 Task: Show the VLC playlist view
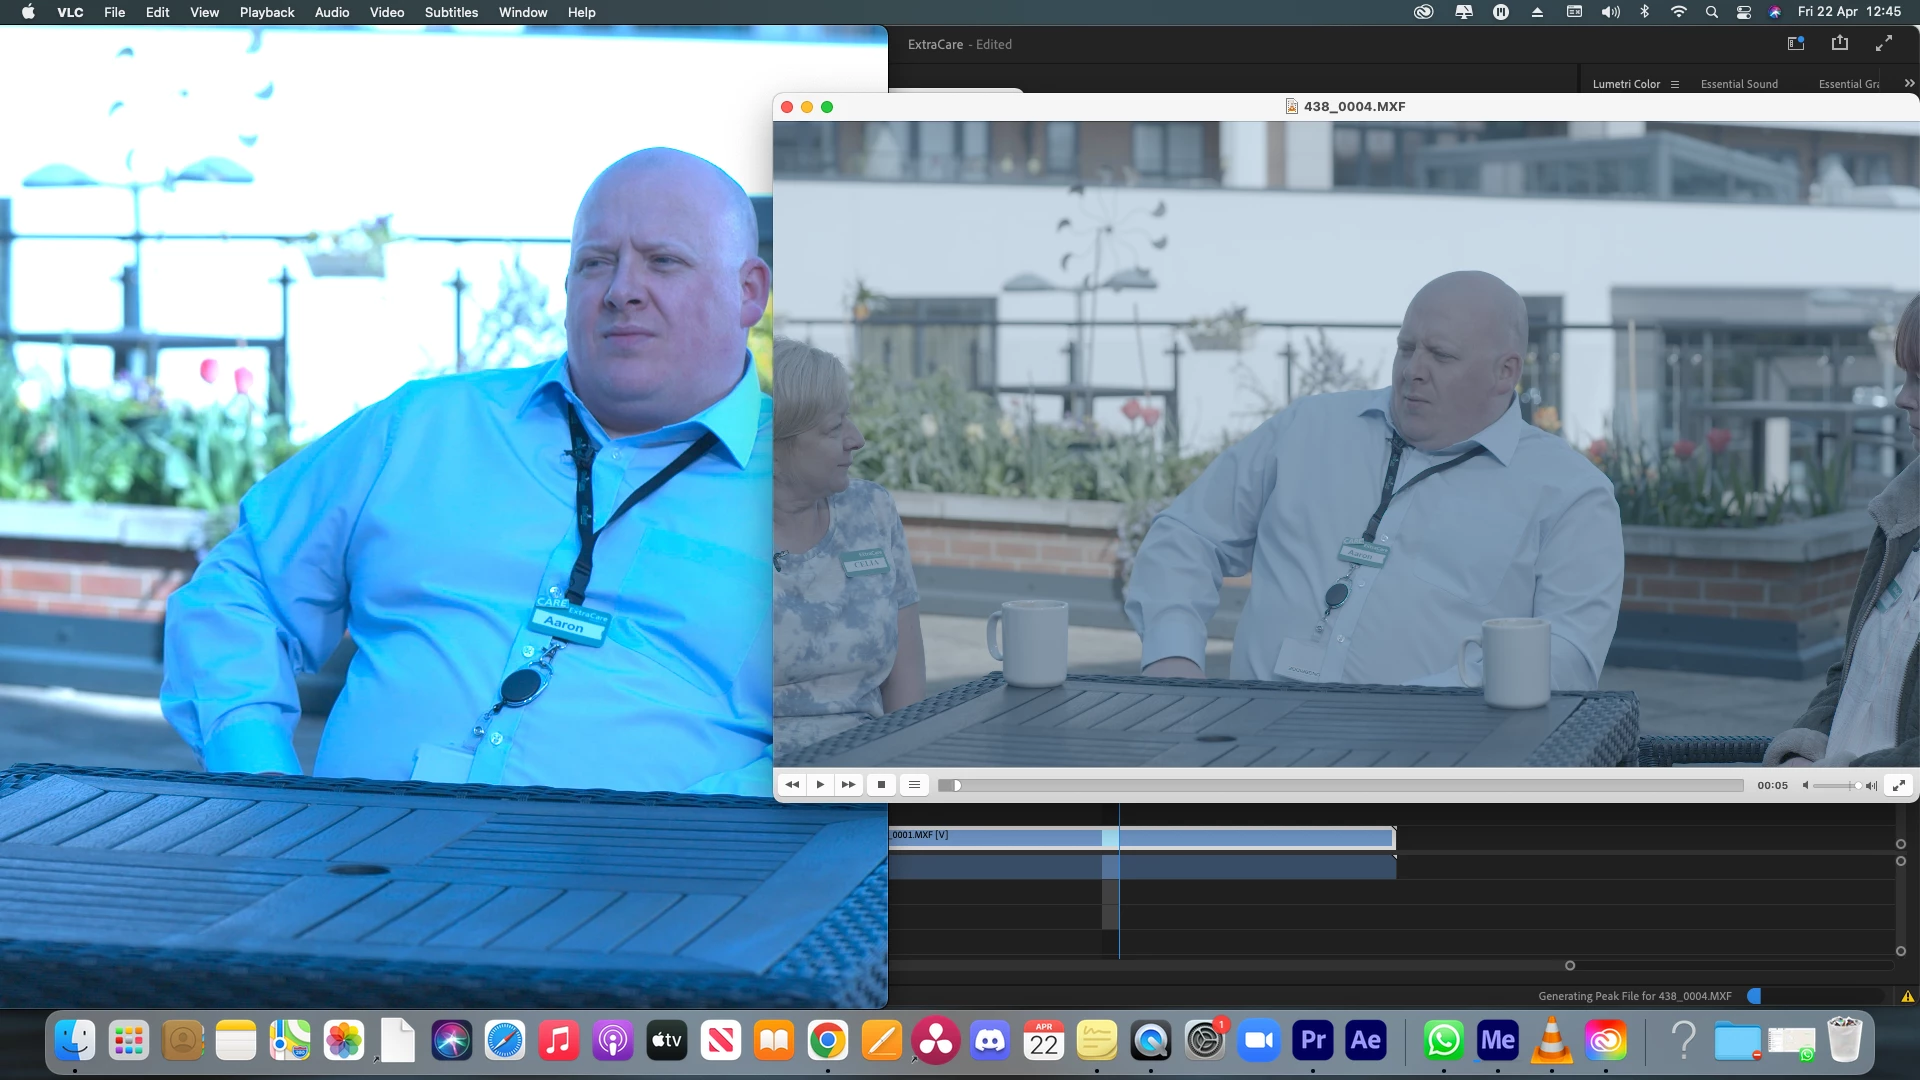(914, 785)
